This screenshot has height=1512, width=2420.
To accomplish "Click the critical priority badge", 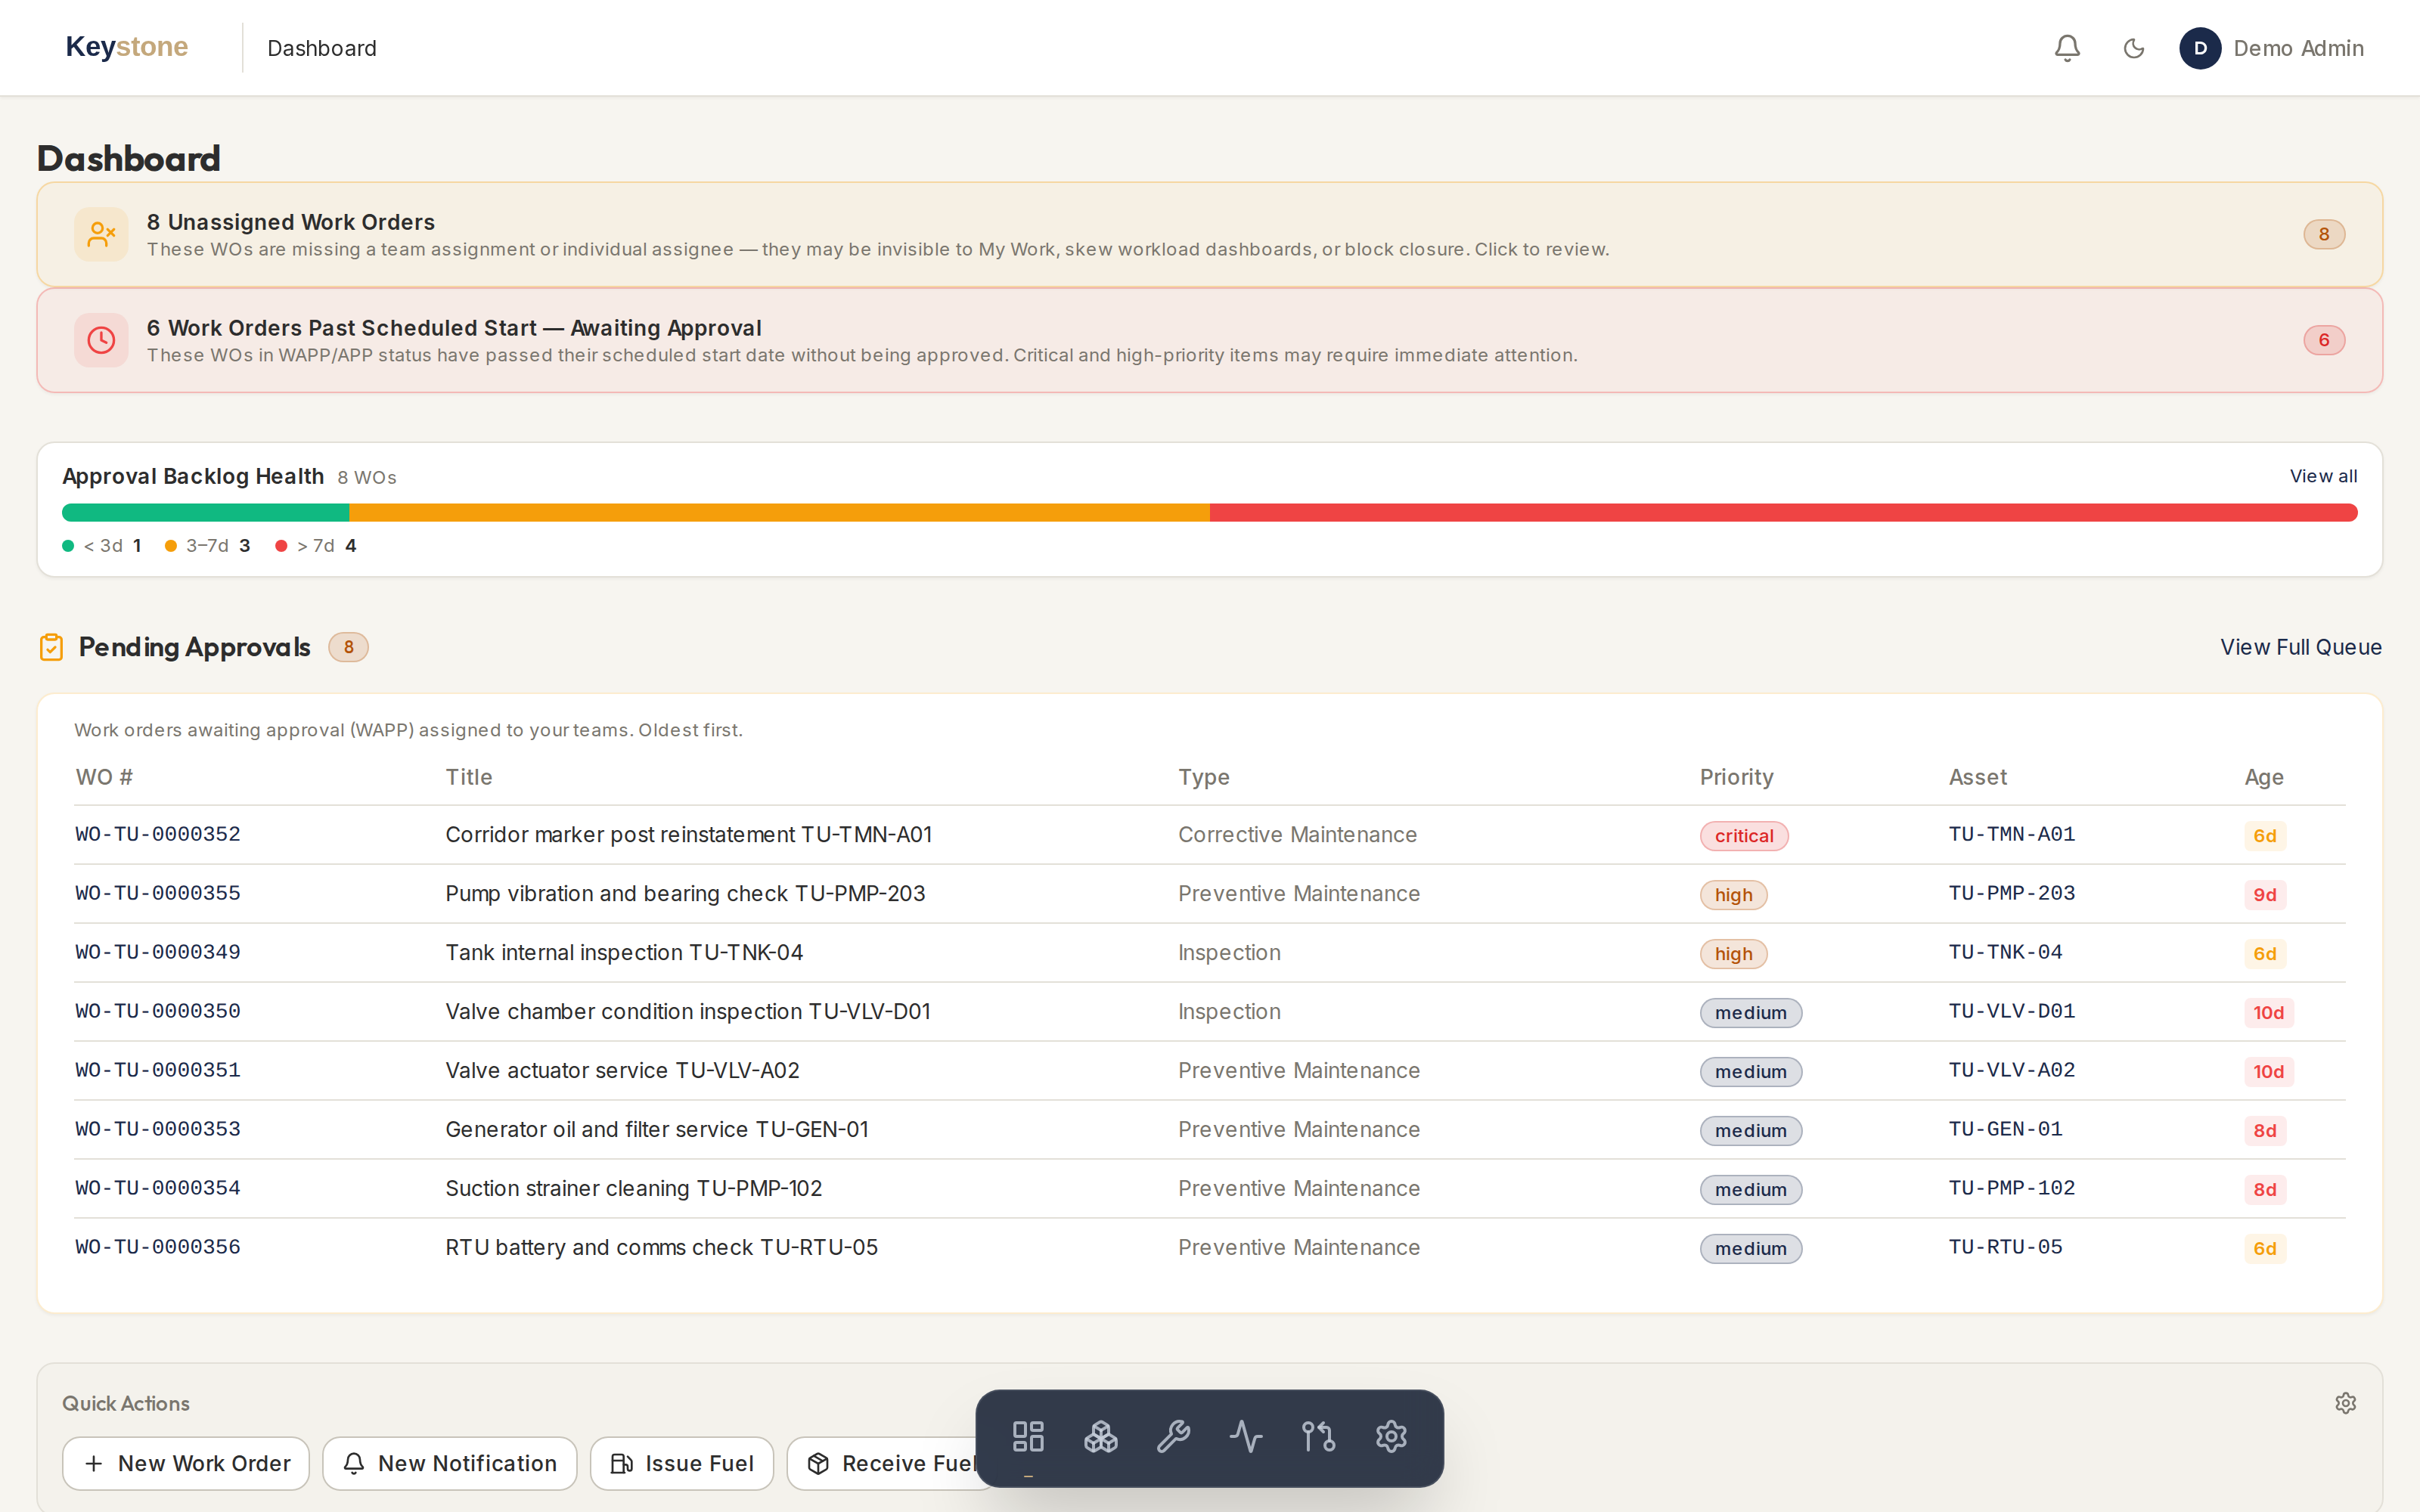I will pos(1744,836).
